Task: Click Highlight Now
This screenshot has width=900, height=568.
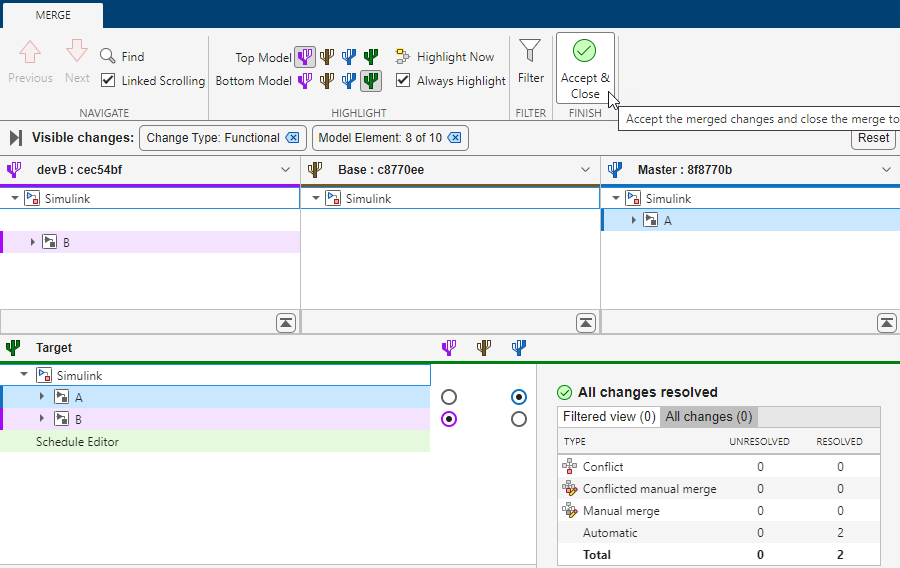Action: [444, 57]
